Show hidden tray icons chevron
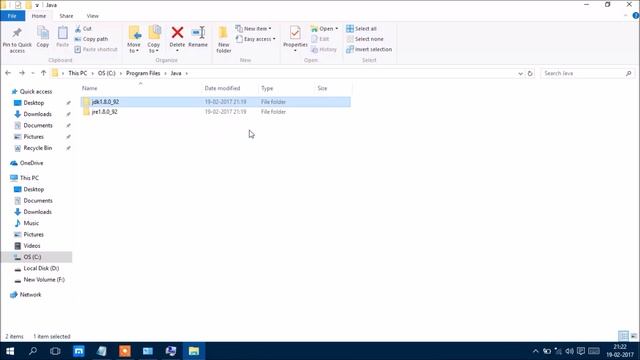 coord(536,351)
